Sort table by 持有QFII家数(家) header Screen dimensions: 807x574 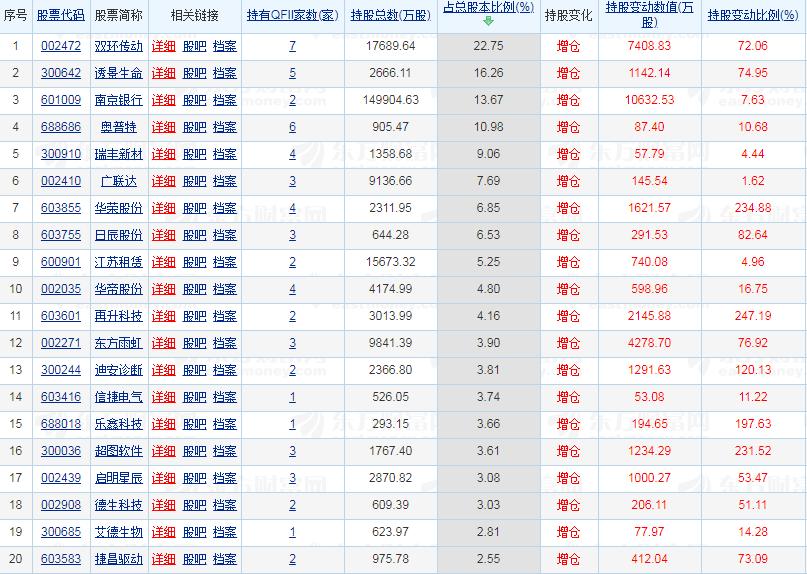(292, 15)
